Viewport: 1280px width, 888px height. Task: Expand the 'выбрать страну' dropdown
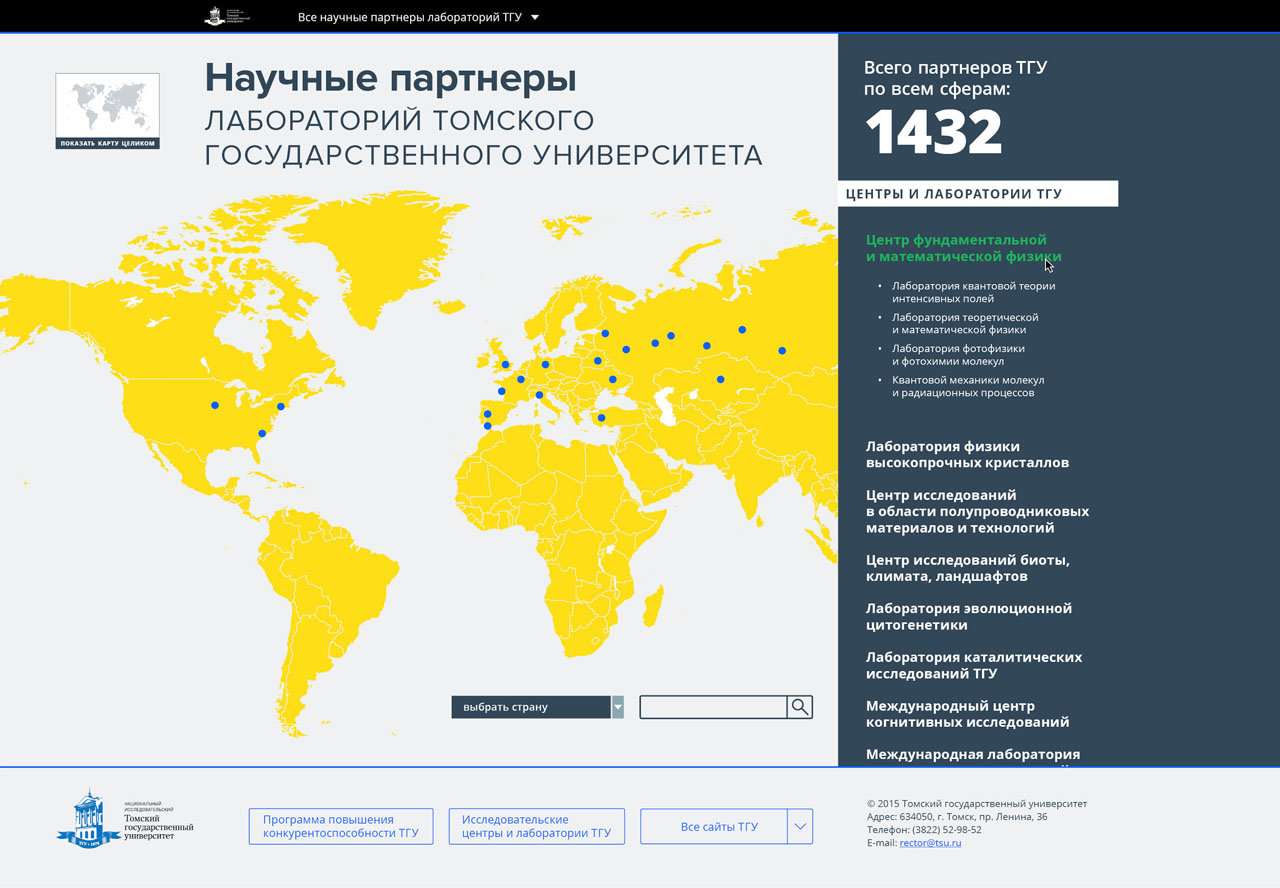click(537, 707)
